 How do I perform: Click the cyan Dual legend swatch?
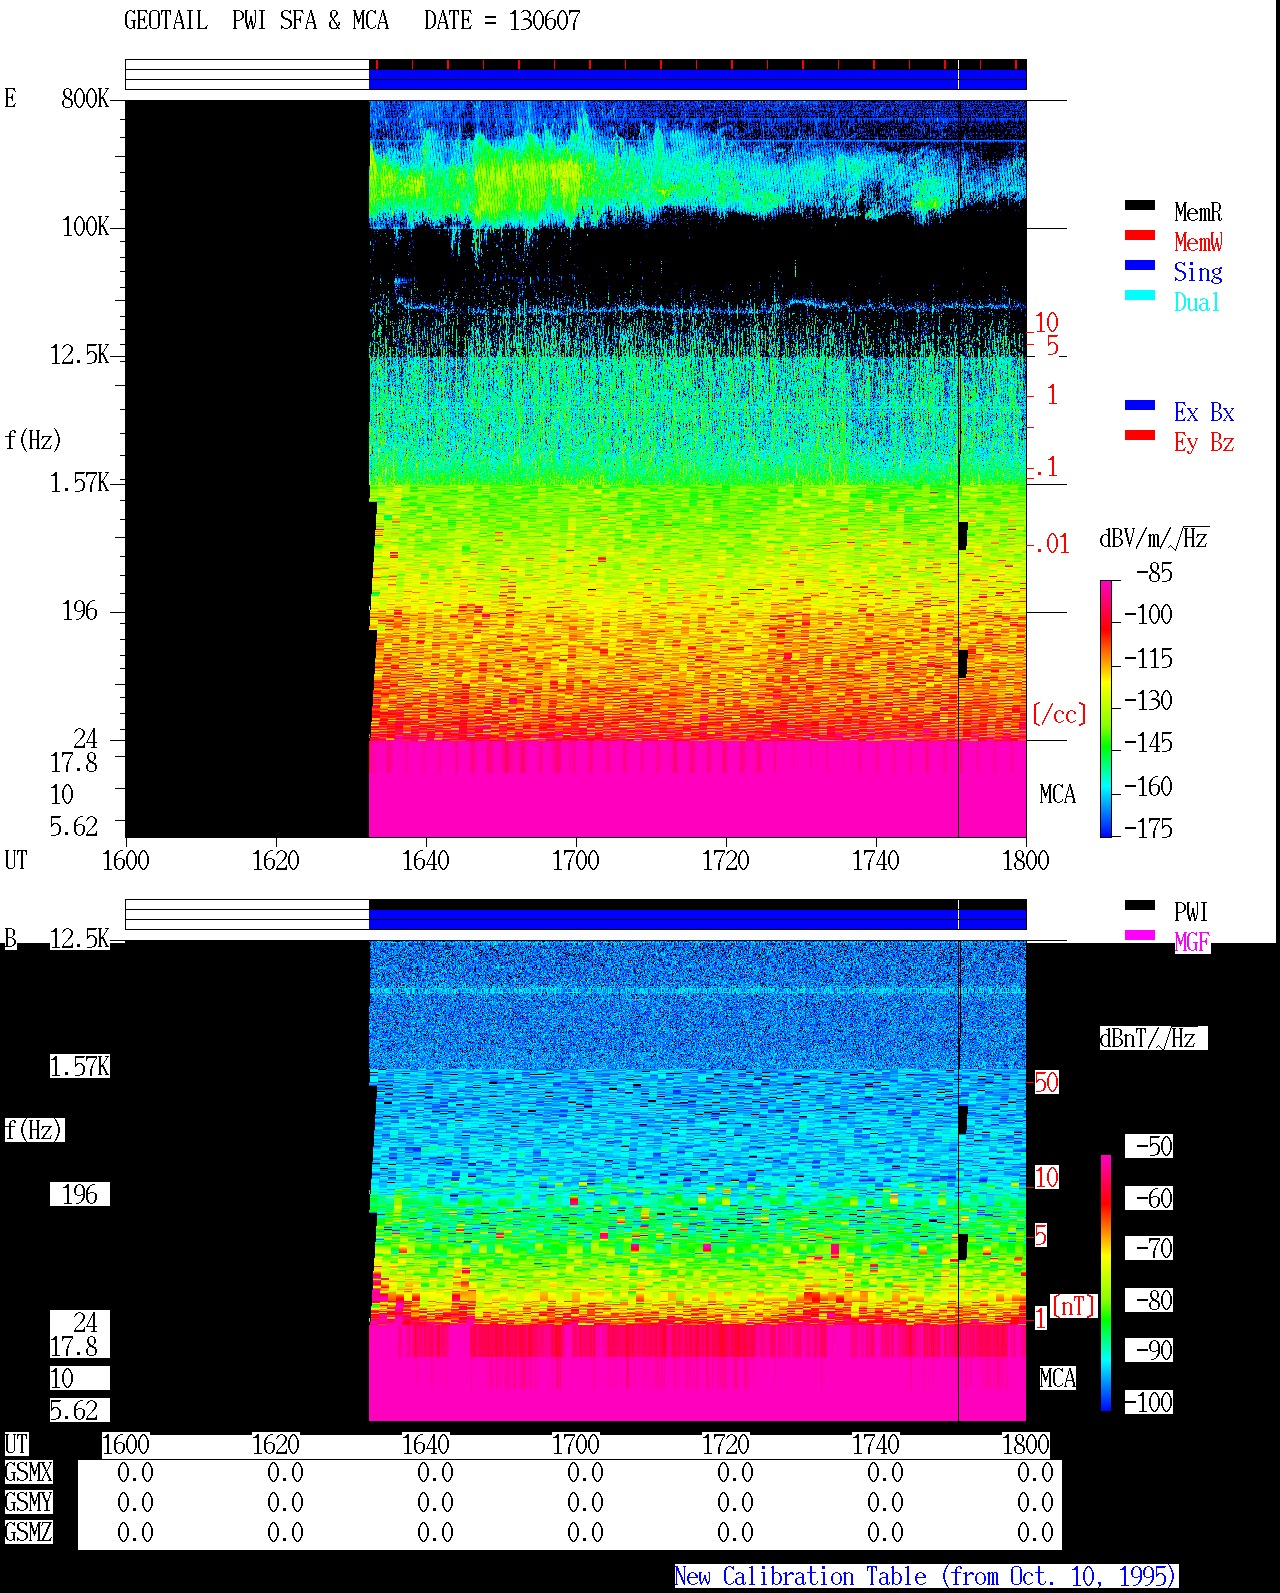click(x=1140, y=296)
